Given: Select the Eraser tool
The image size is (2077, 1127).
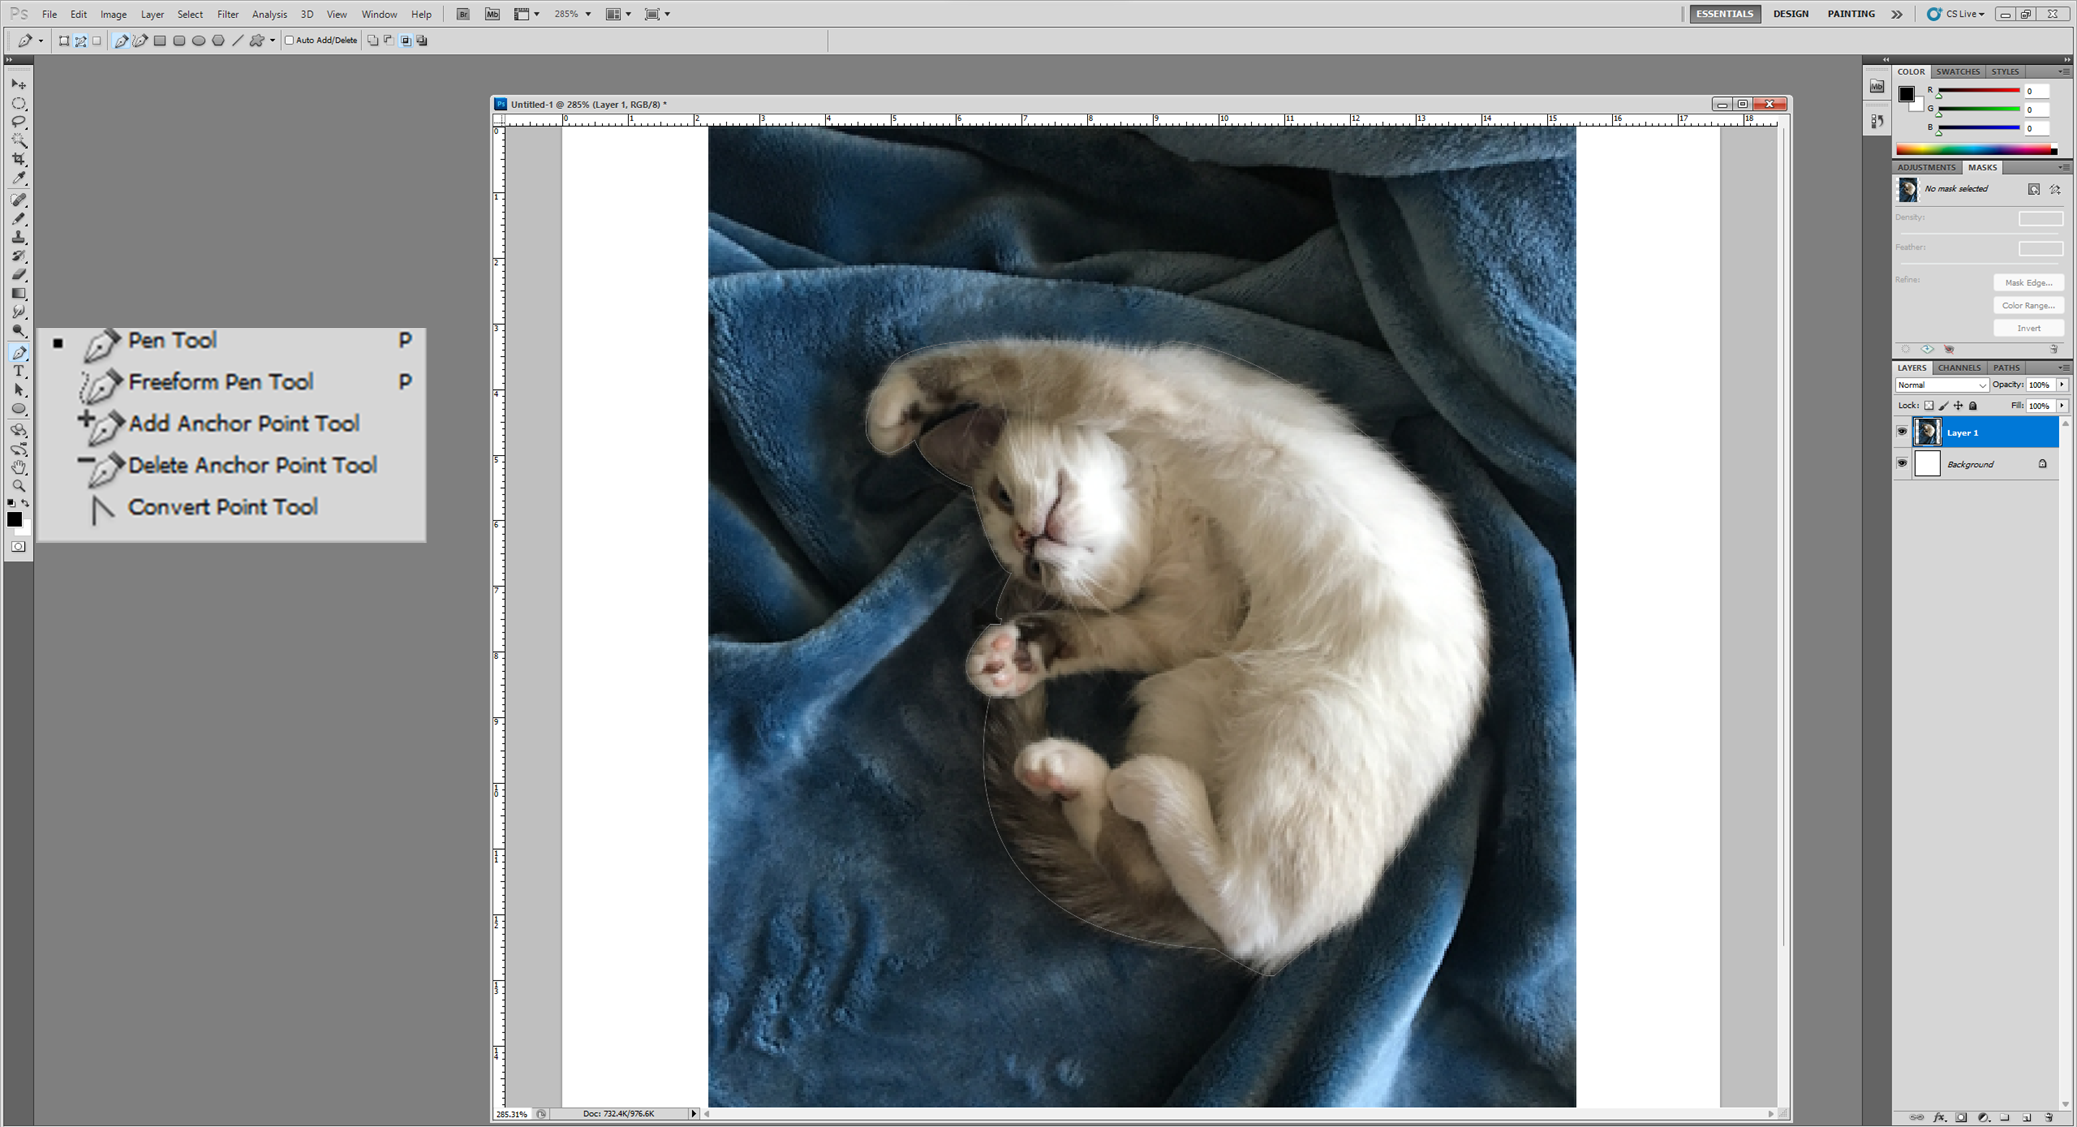Looking at the screenshot, I should (19, 275).
